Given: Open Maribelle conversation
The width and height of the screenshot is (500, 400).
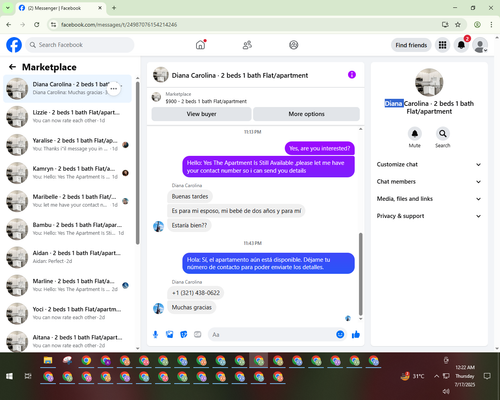Looking at the screenshot, I should [68, 201].
